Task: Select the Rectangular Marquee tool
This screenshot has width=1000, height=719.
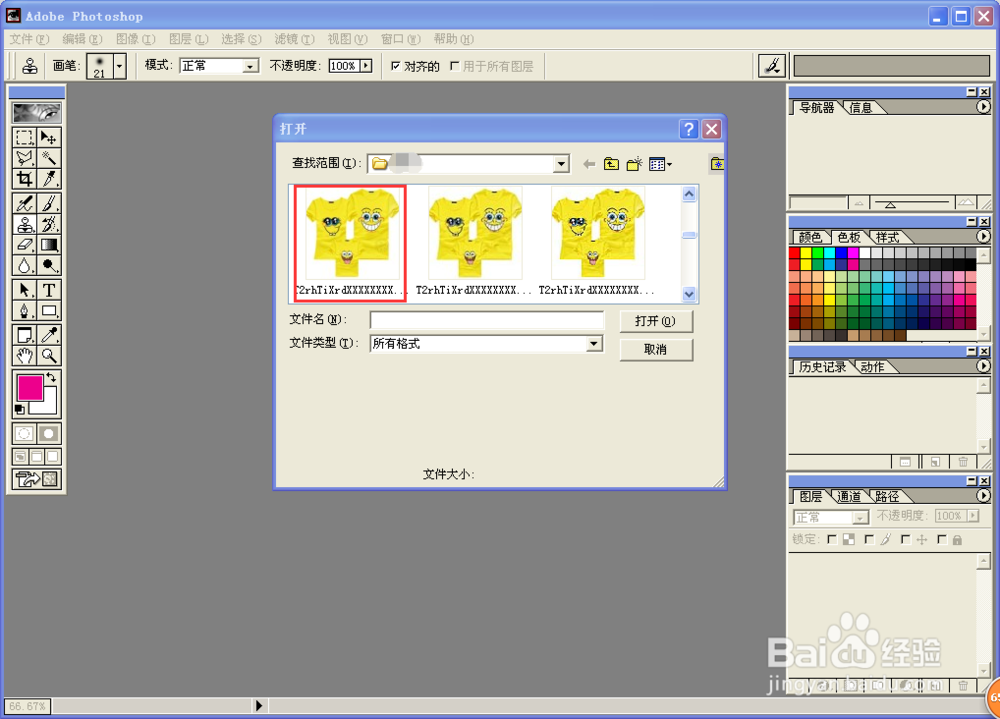Action: [25, 137]
